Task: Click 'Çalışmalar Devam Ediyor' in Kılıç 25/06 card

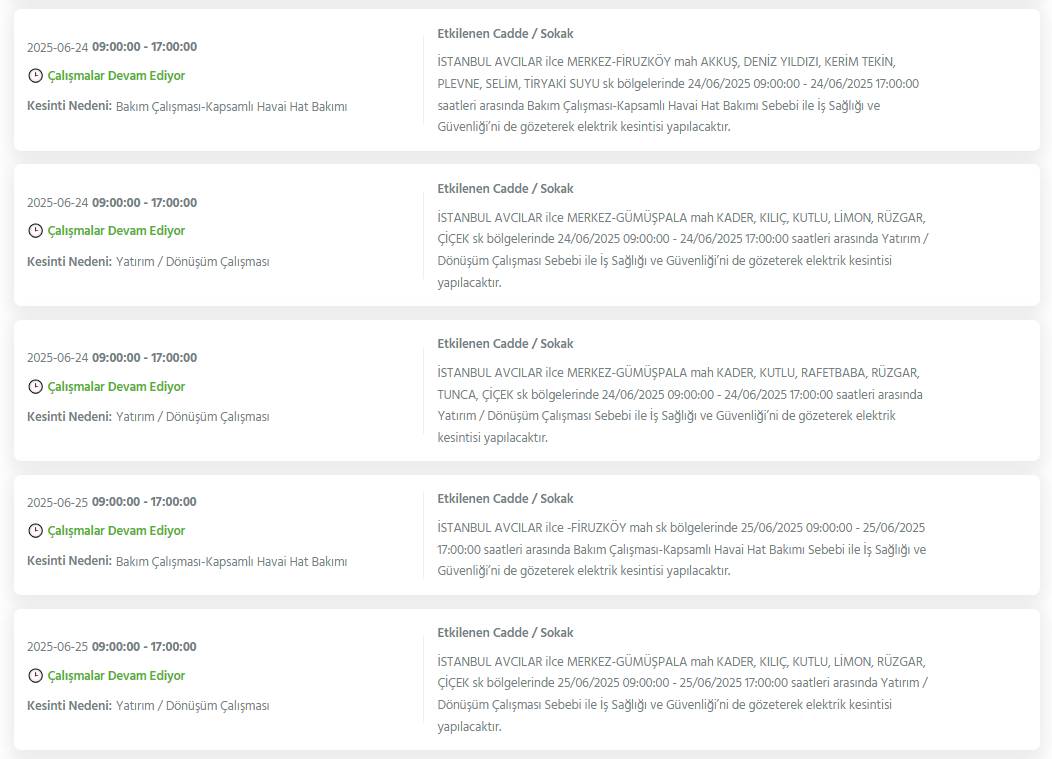Action: (x=116, y=676)
